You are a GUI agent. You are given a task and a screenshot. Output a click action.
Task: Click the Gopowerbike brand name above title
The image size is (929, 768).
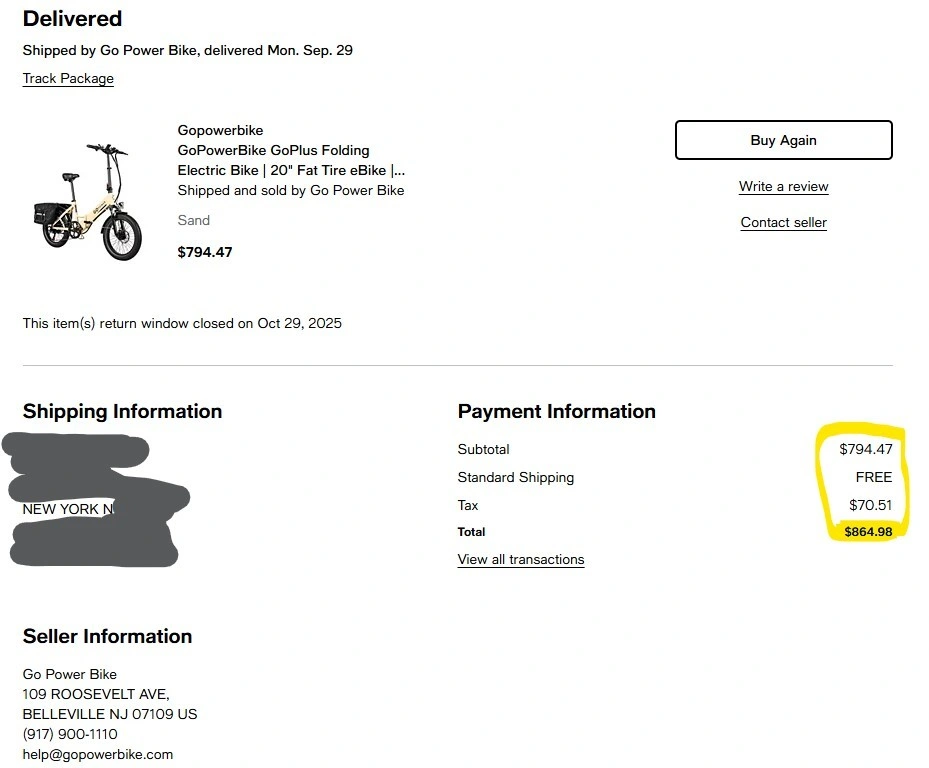220,130
